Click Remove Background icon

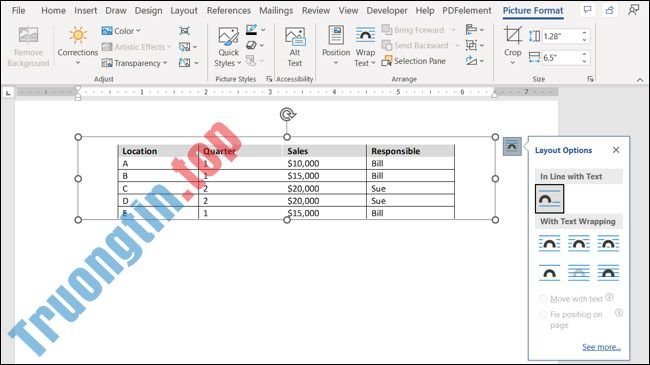click(28, 46)
